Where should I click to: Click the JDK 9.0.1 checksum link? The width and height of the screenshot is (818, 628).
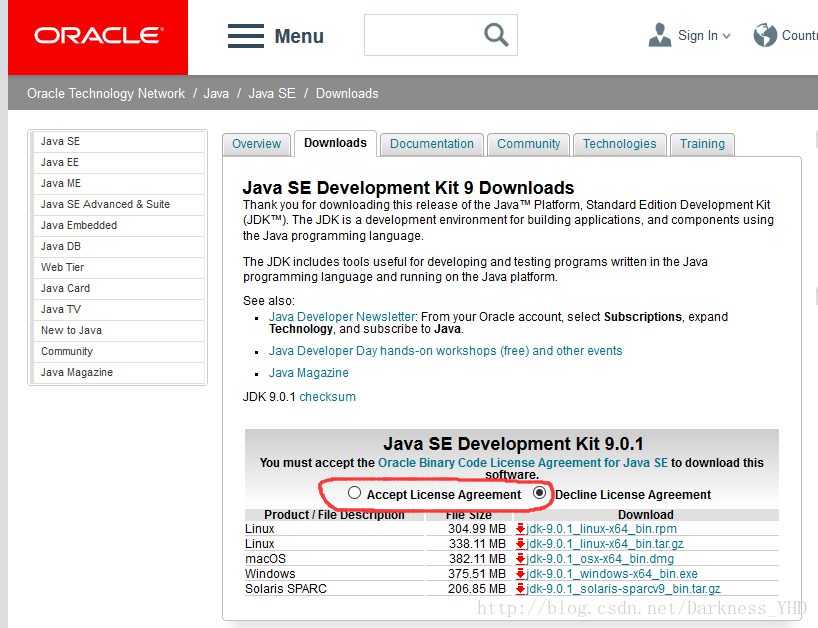328,396
